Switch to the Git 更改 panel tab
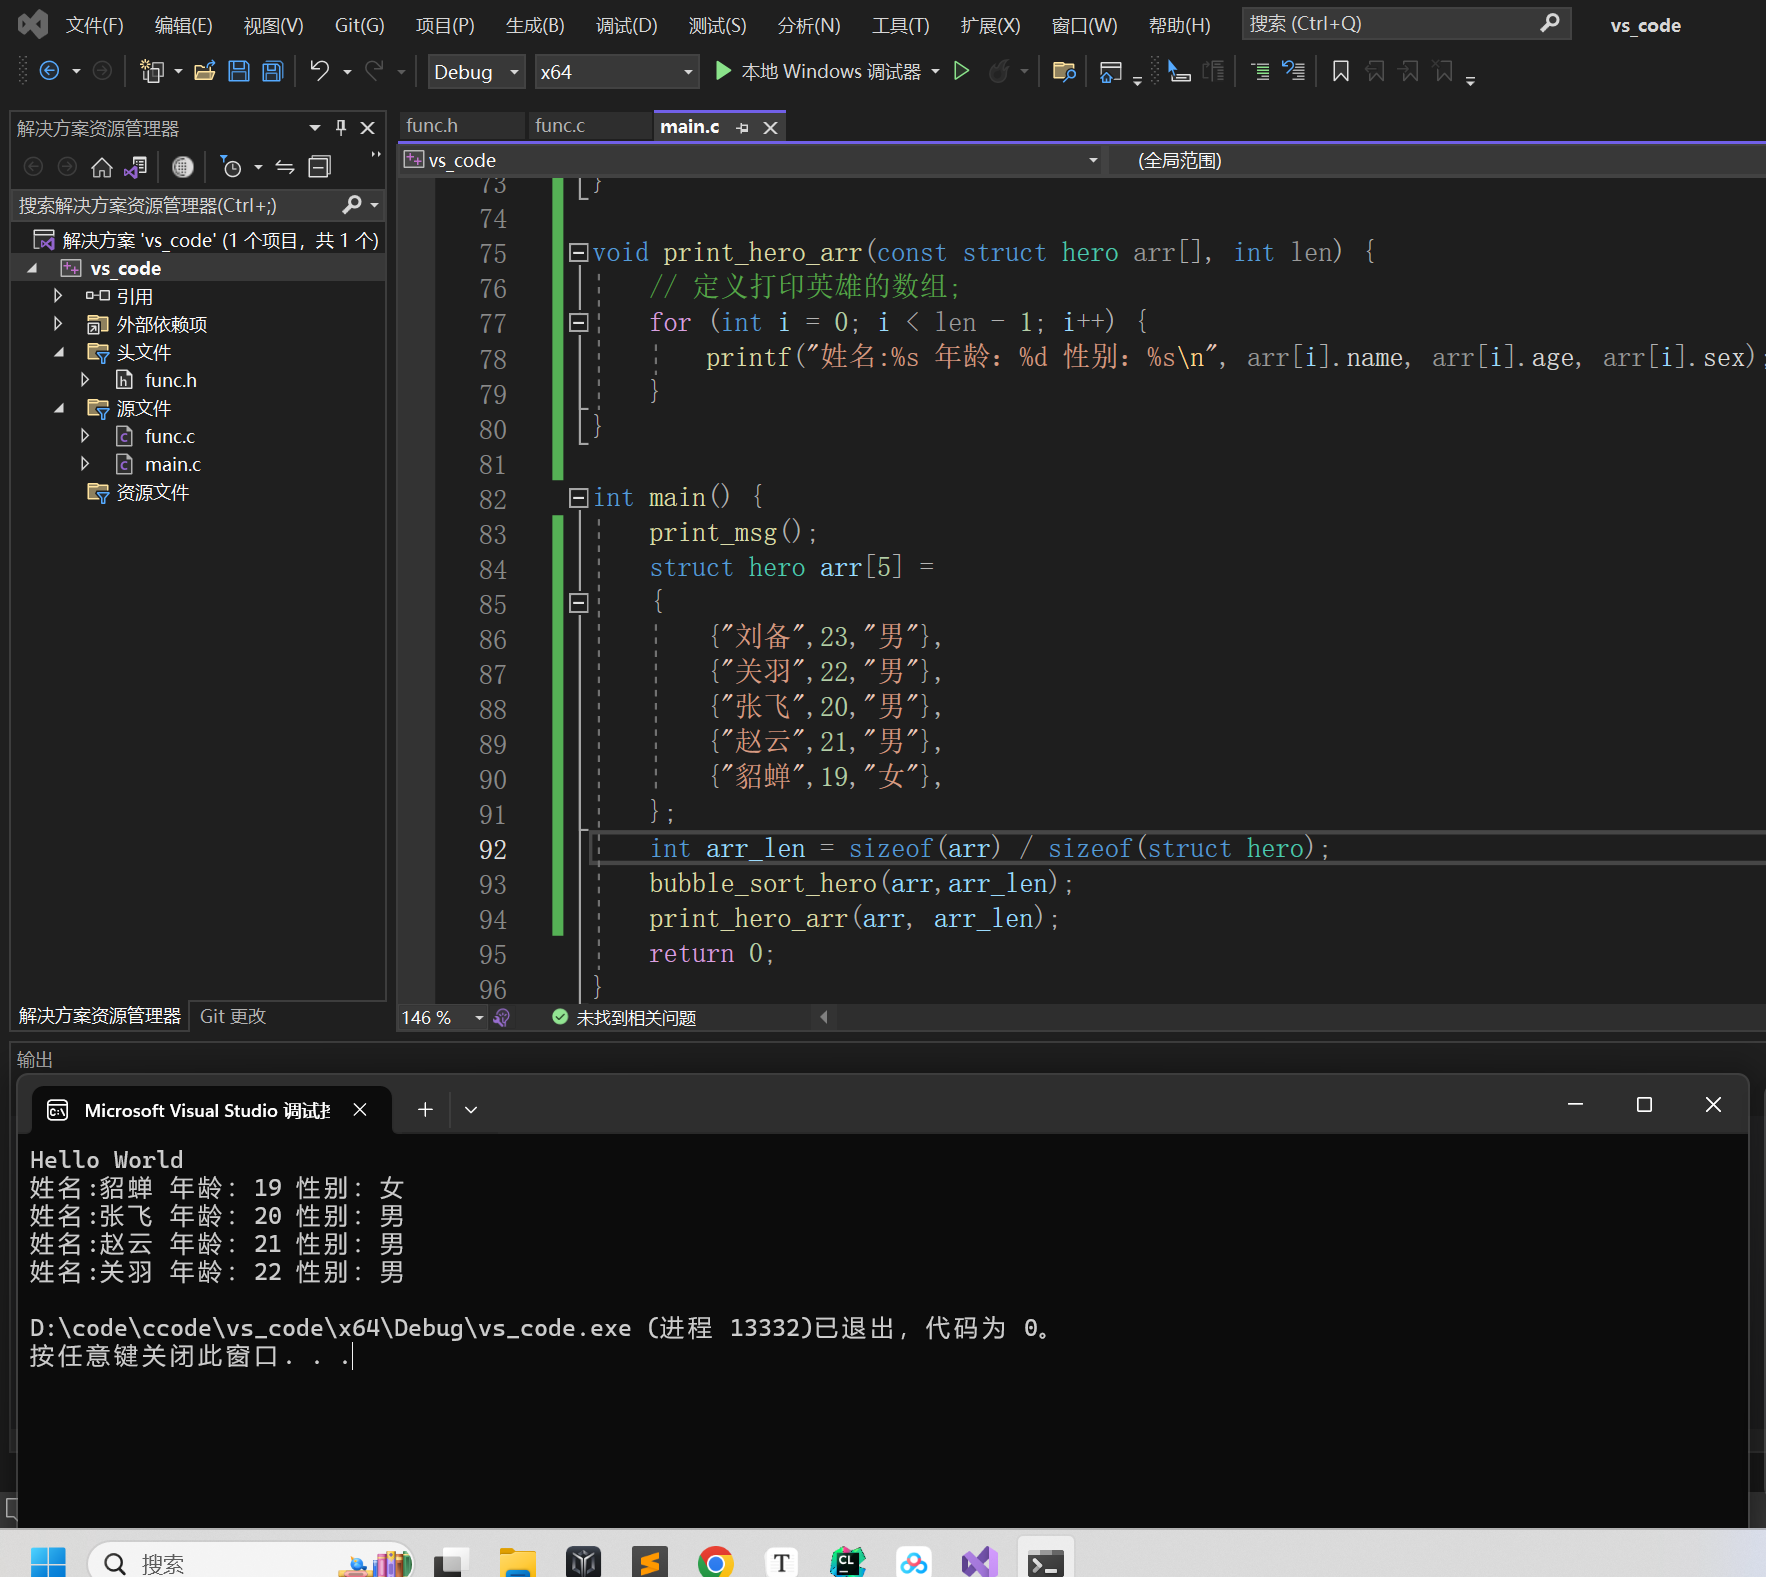This screenshot has width=1766, height=1577. (x=233, y=1016)
